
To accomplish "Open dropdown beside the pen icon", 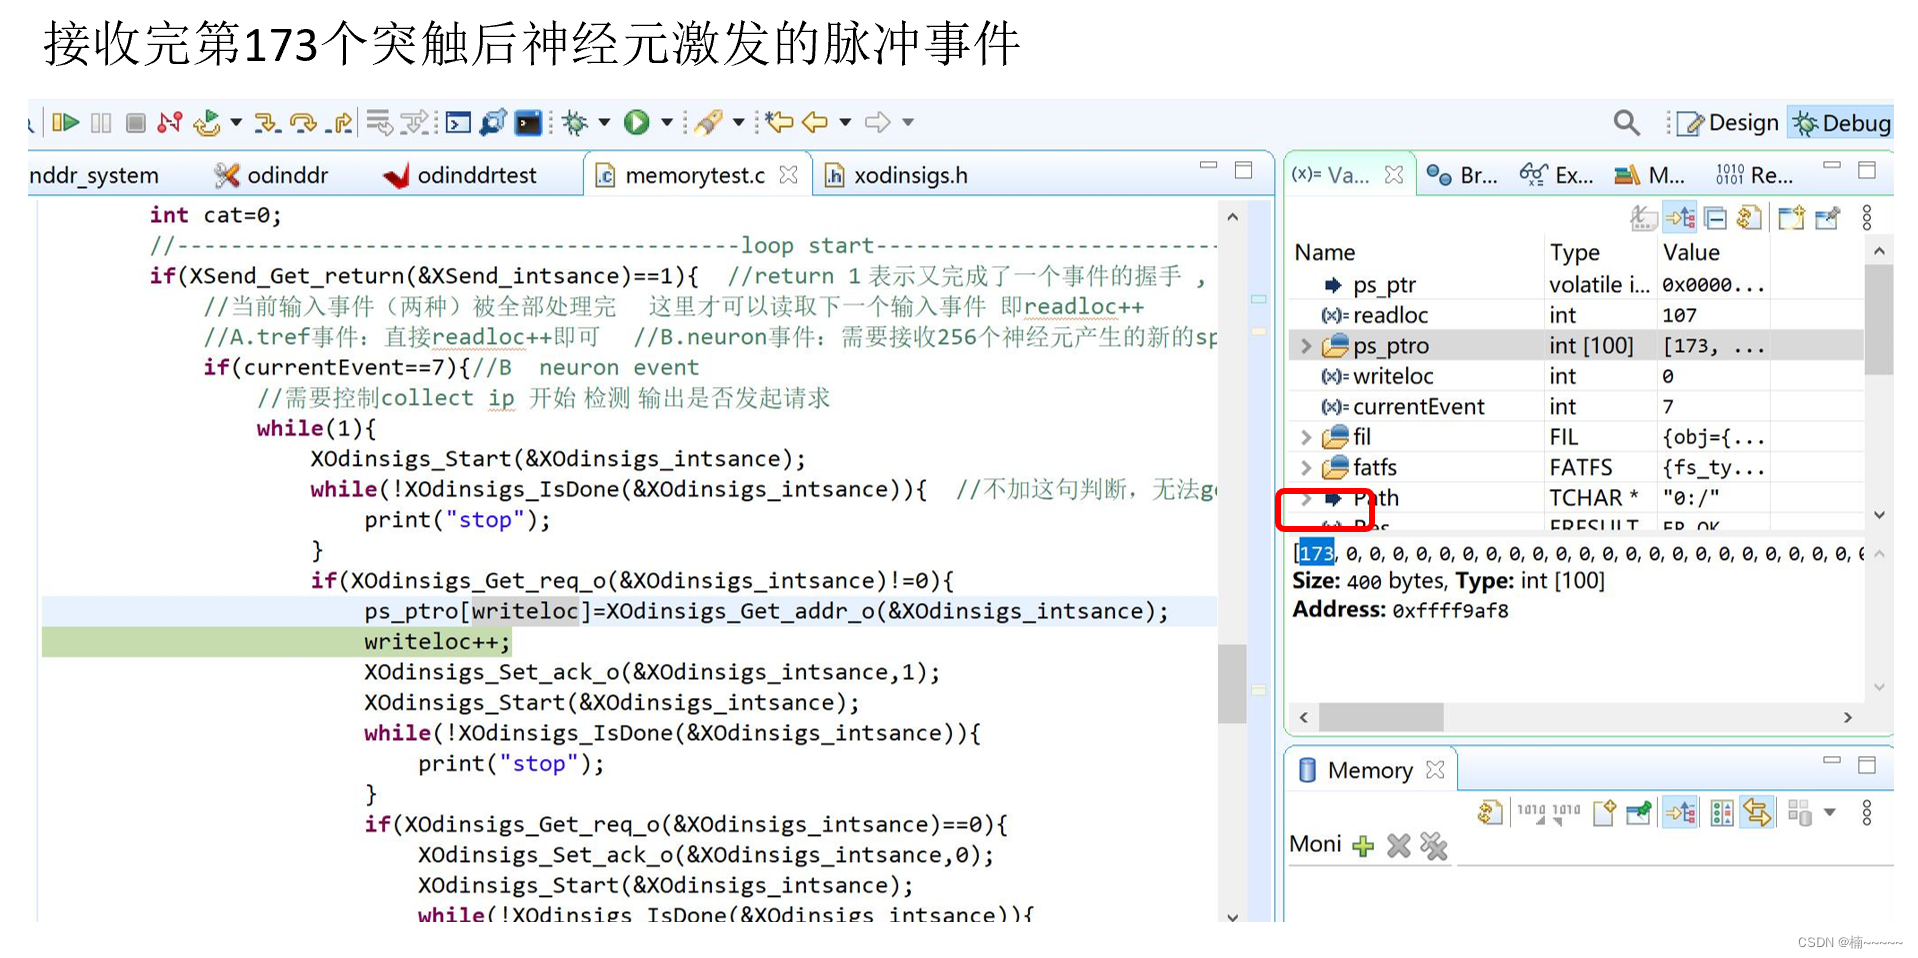I will [738, 122].
